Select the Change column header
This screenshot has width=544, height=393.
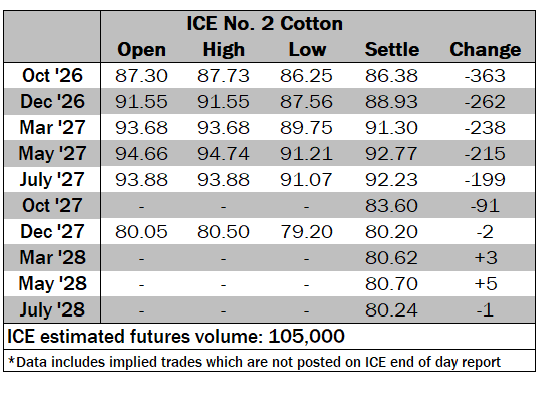point(485,50)
